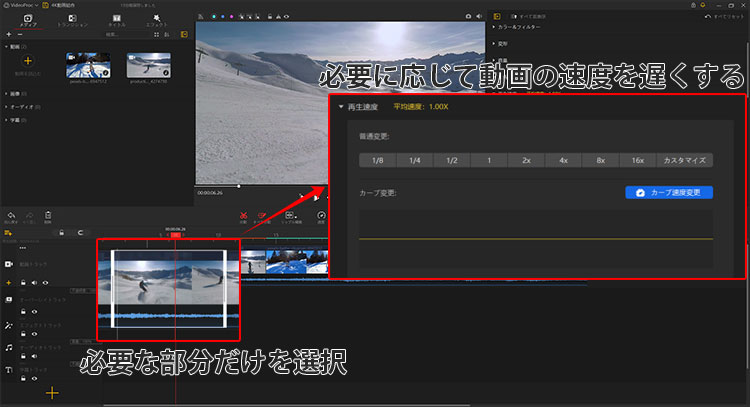Click the effect track magic wand icon

click(9, 325)
